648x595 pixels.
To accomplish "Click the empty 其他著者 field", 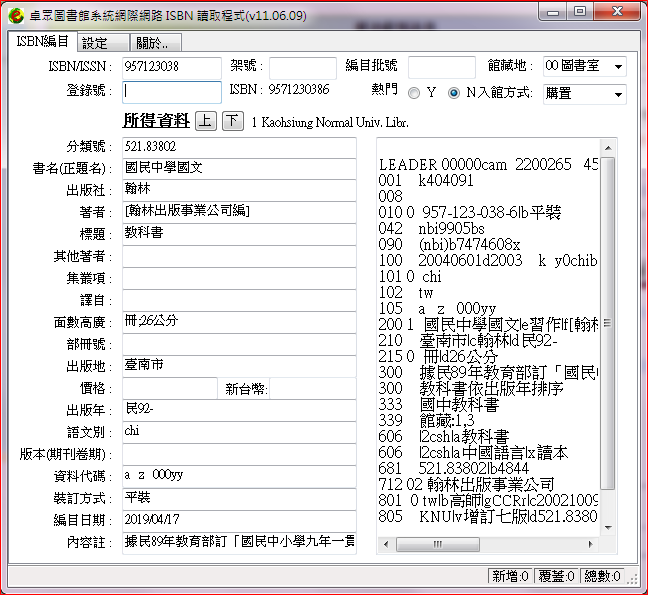I will 239,257.
